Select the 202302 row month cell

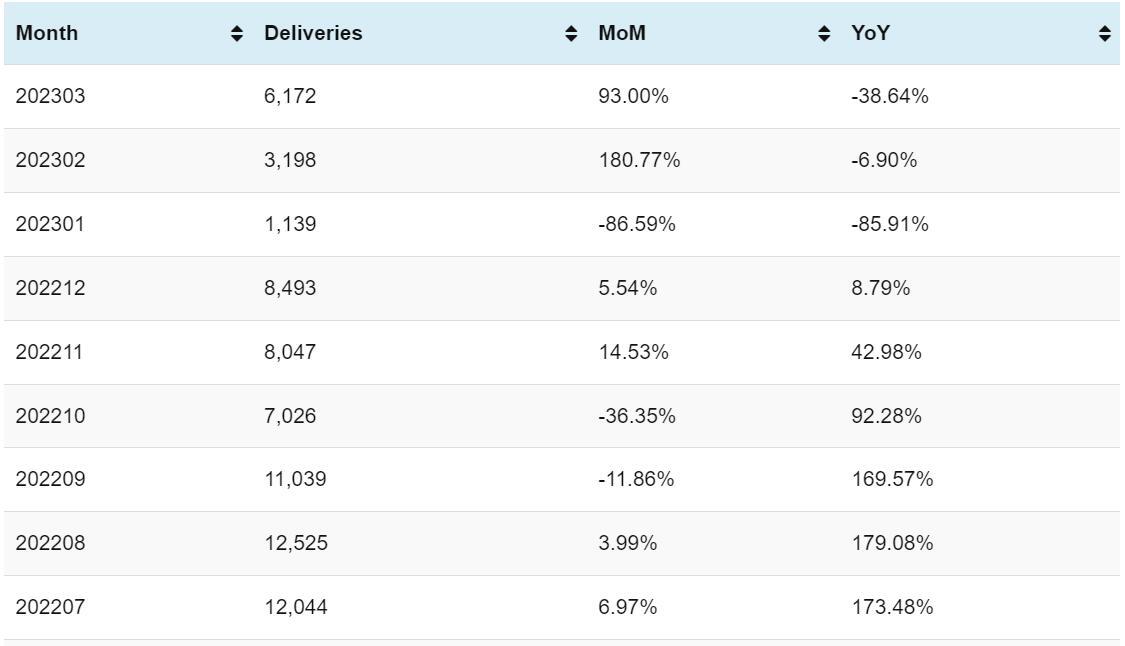[x=50, y=160]
